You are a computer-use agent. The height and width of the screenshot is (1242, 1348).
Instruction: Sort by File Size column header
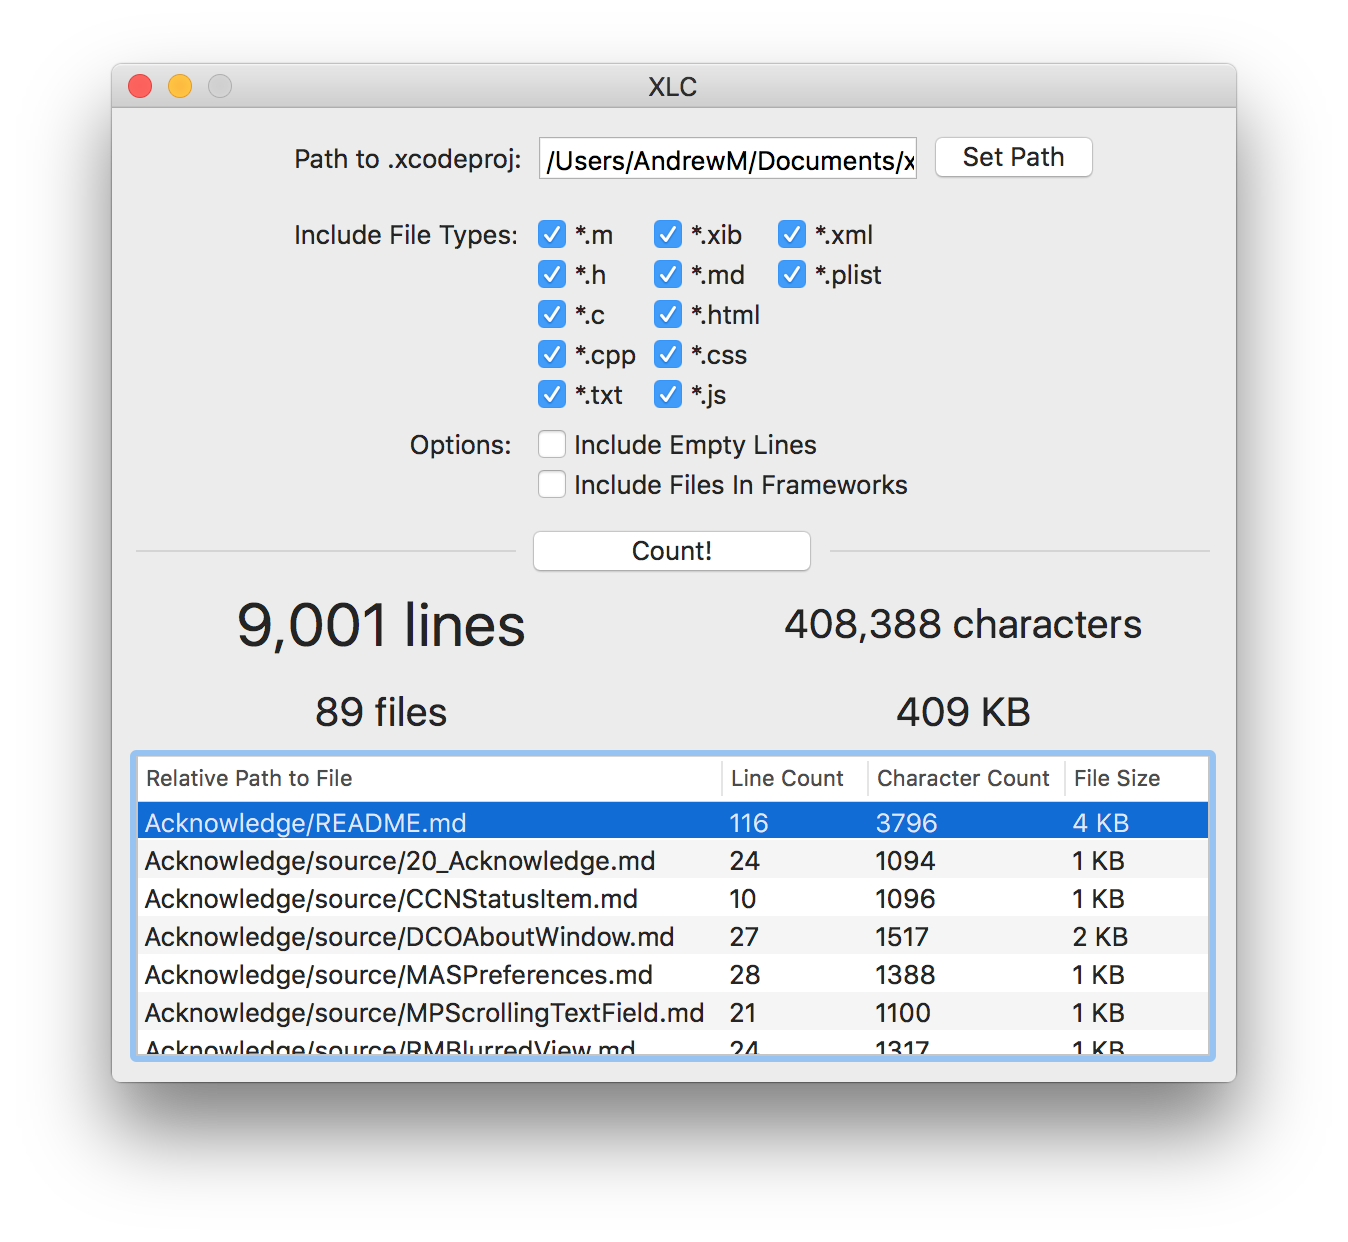[1136, 778]
